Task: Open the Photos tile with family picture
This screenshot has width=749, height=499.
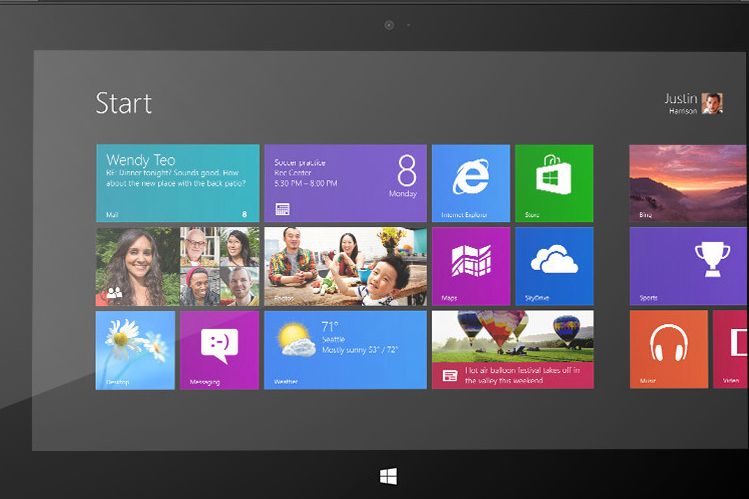Action: pyautogui.click(x=345, y=266)
